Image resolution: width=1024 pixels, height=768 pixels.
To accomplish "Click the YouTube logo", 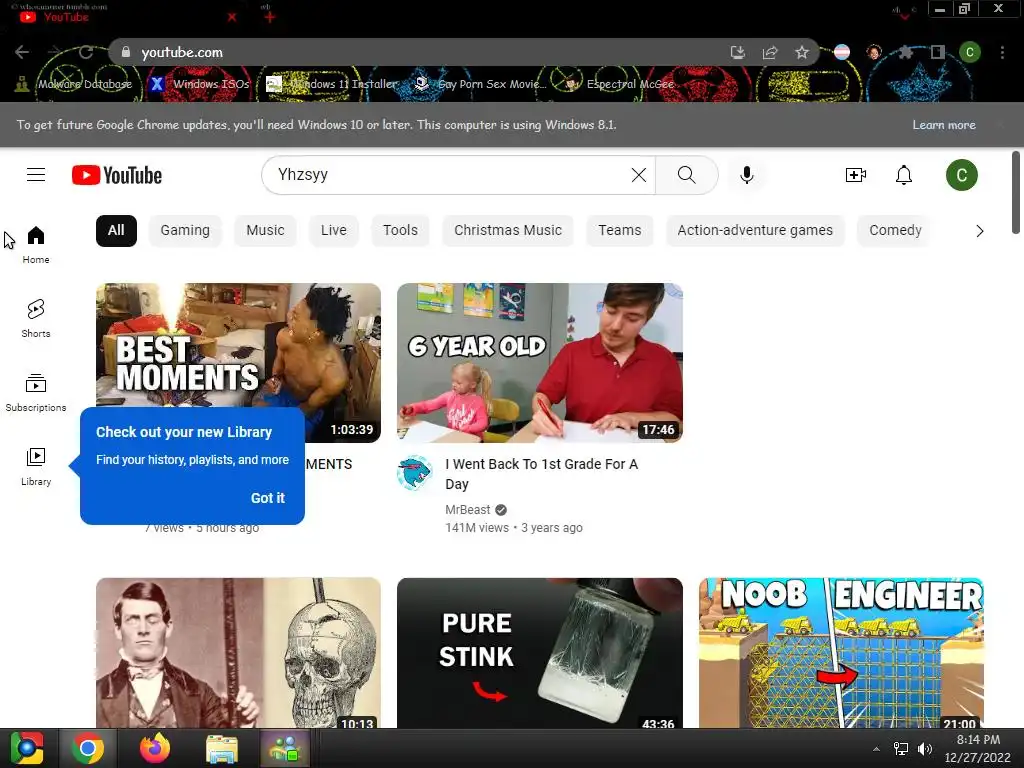I will coord(117,175).
